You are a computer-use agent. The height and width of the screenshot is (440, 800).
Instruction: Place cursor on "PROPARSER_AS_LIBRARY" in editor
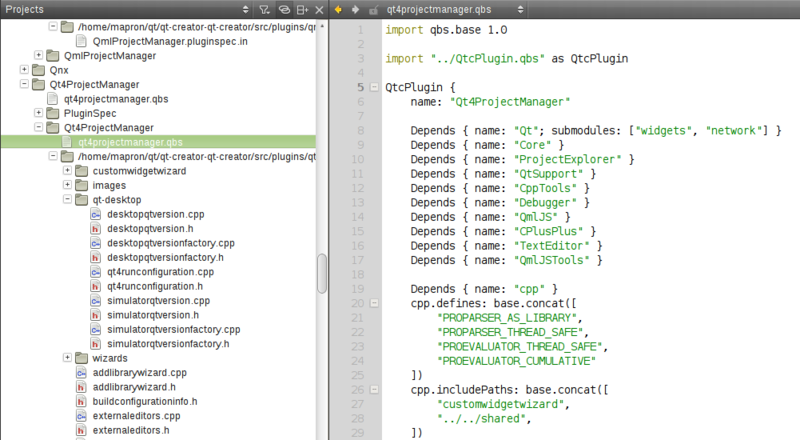507,317
